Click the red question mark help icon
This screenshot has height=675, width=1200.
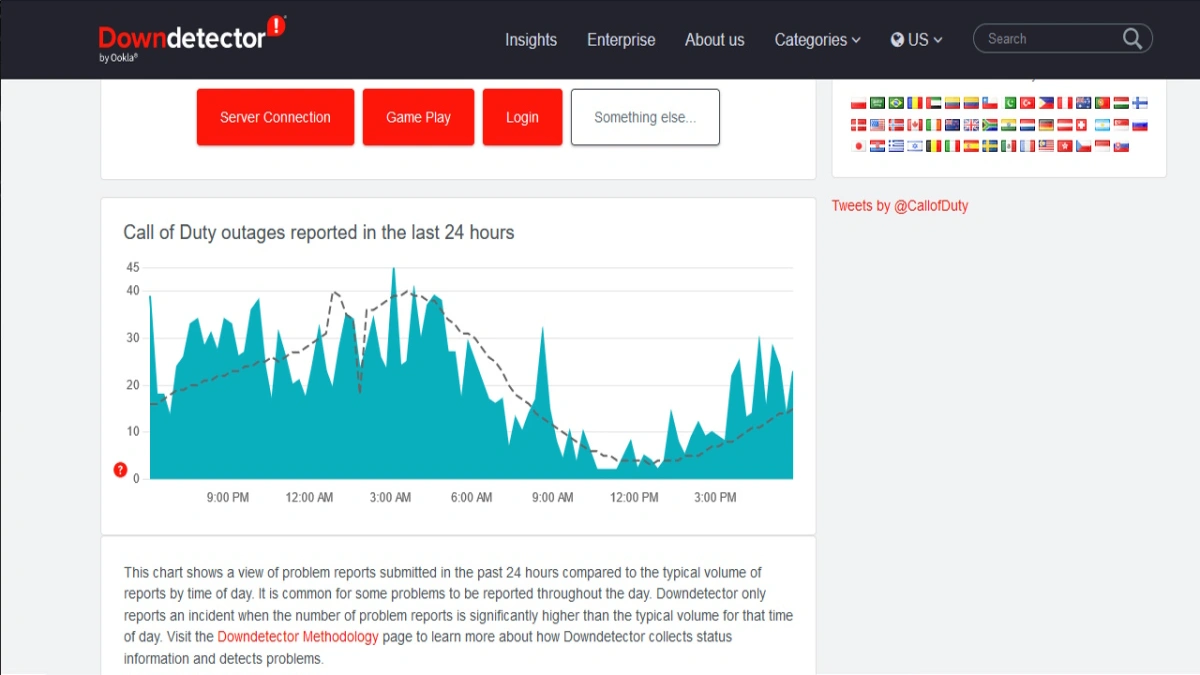pos(120,469)
